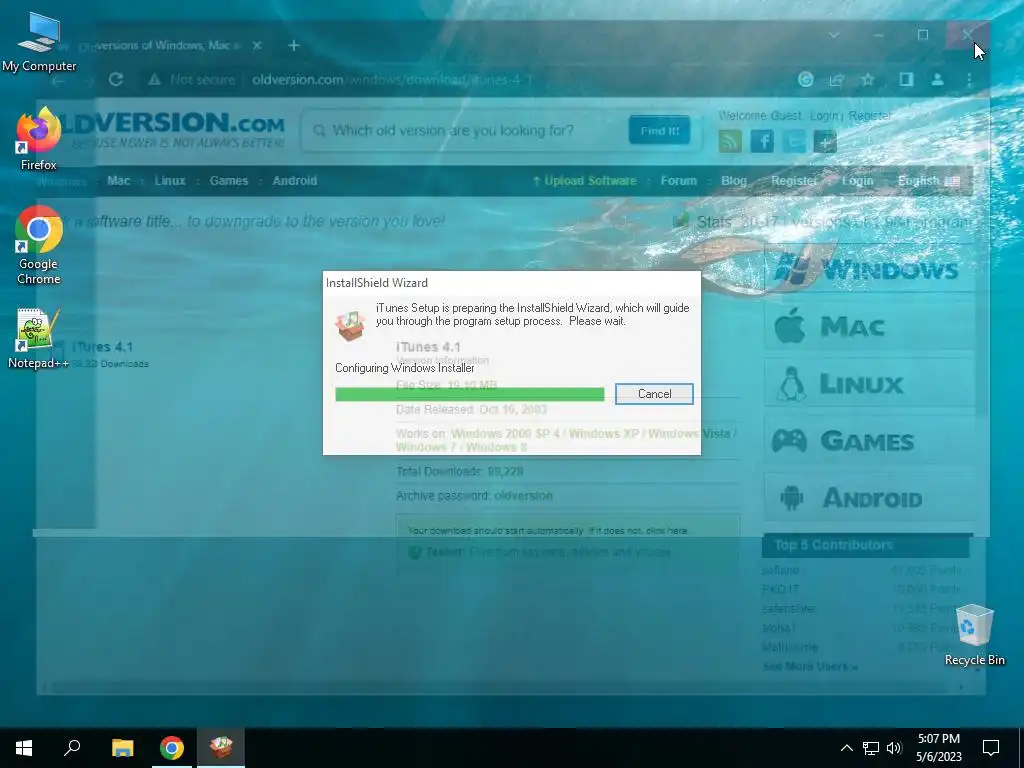Click the green installer progress bar

click(470, 394)
